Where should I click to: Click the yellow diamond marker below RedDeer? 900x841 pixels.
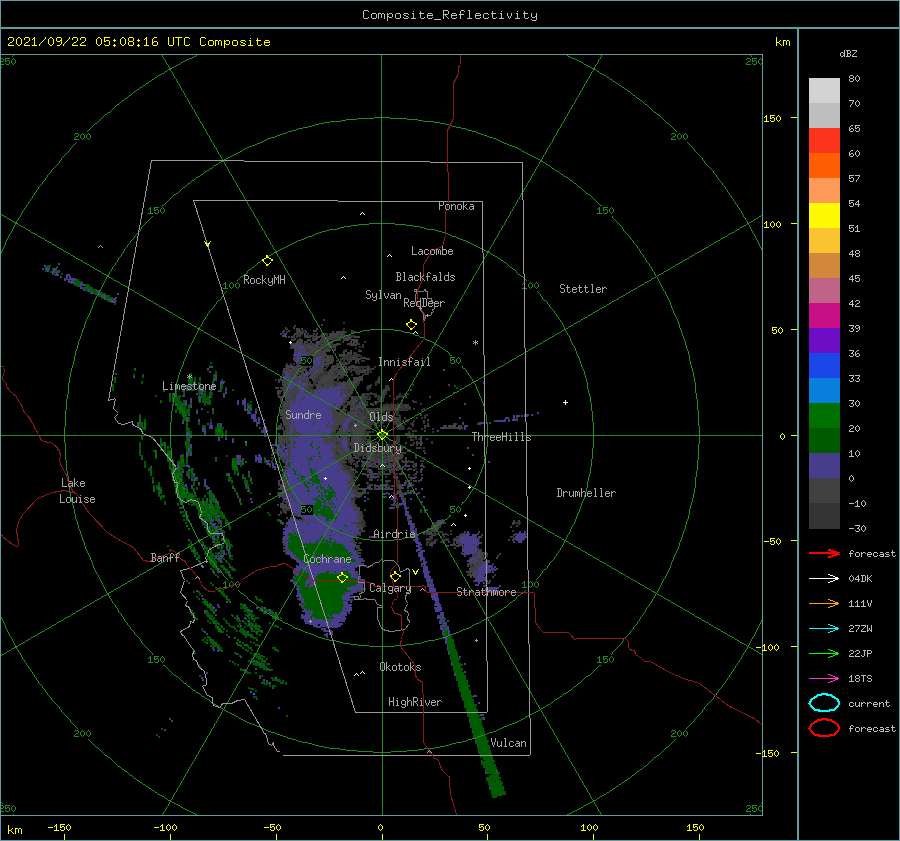412,325
